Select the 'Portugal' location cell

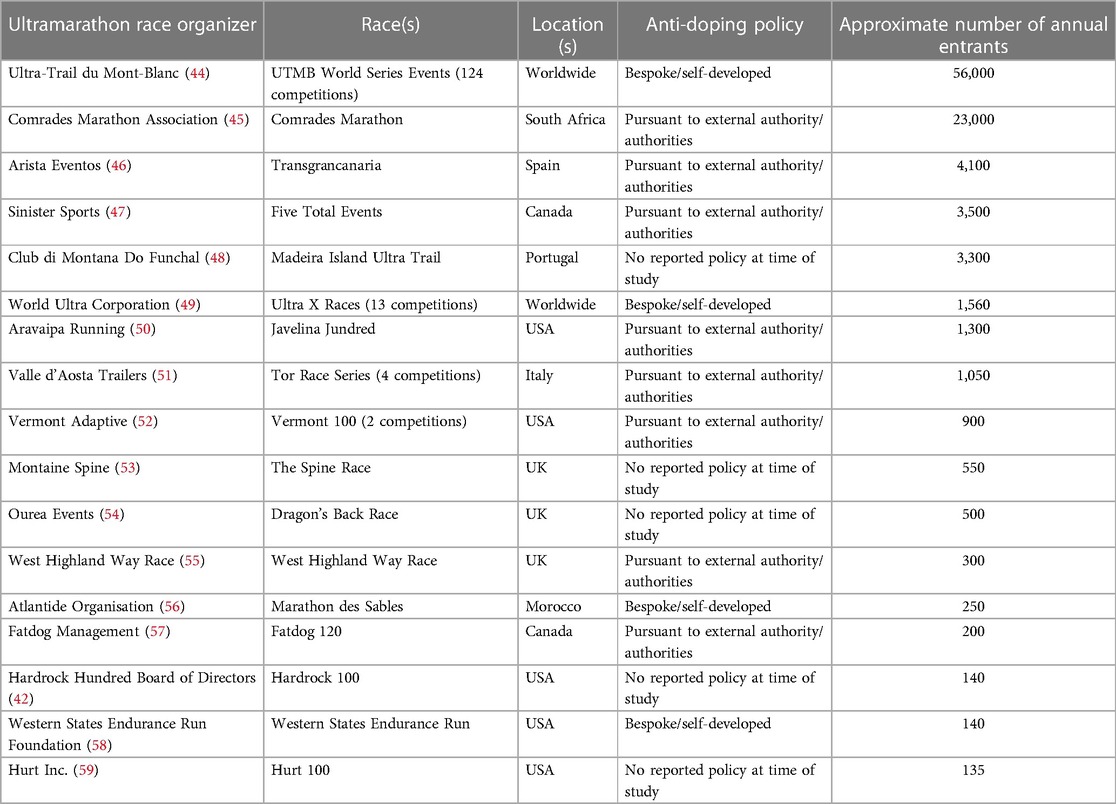(x=568, y=269)
